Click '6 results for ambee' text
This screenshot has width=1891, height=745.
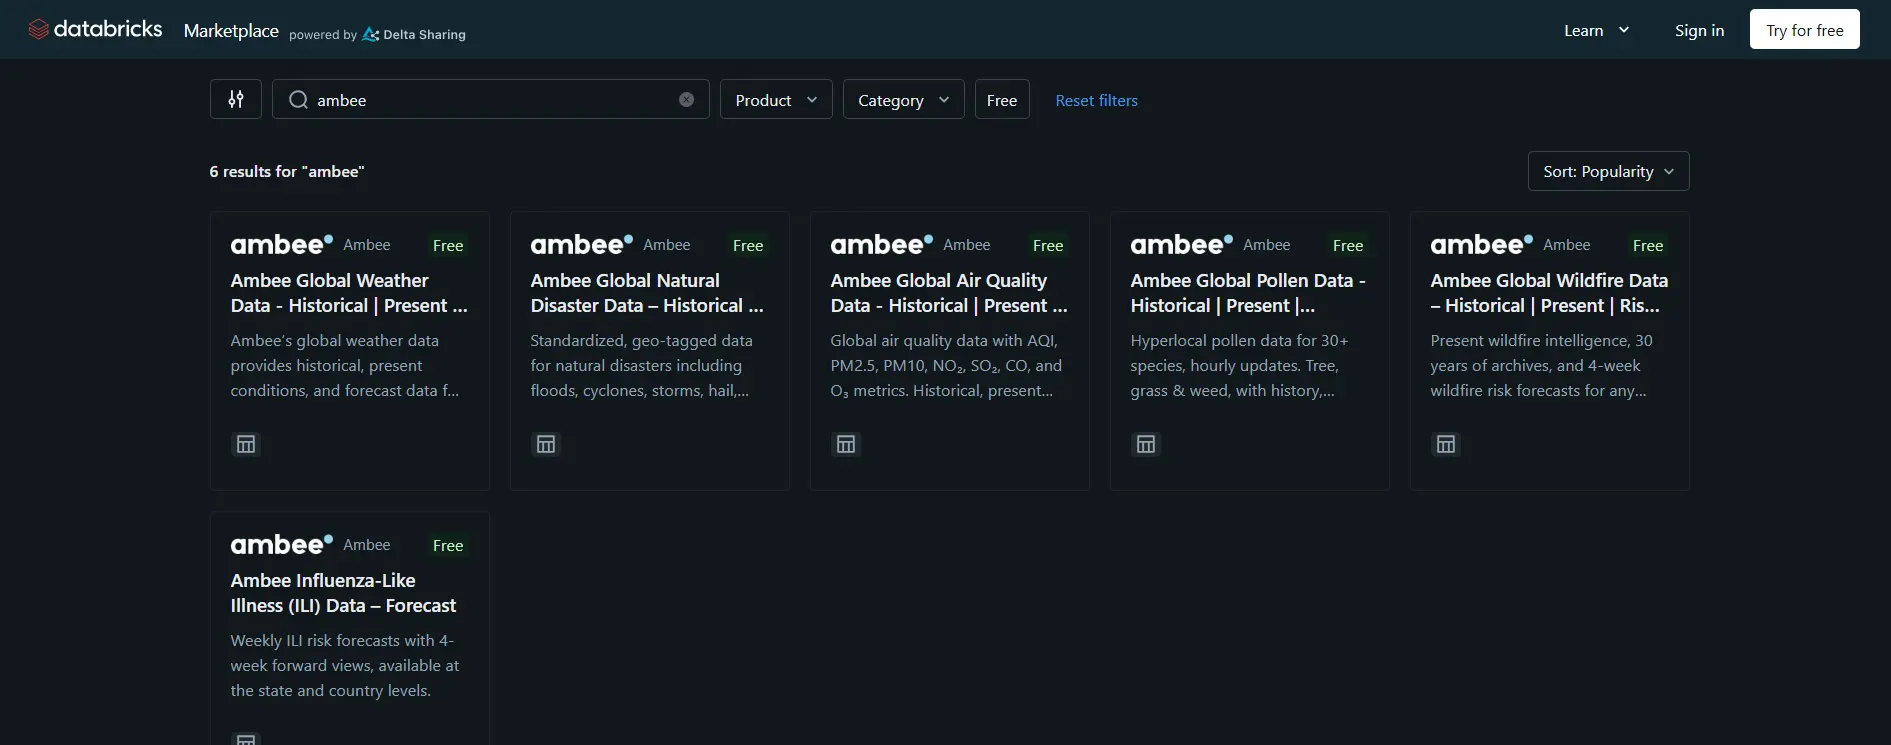point(287,171)
